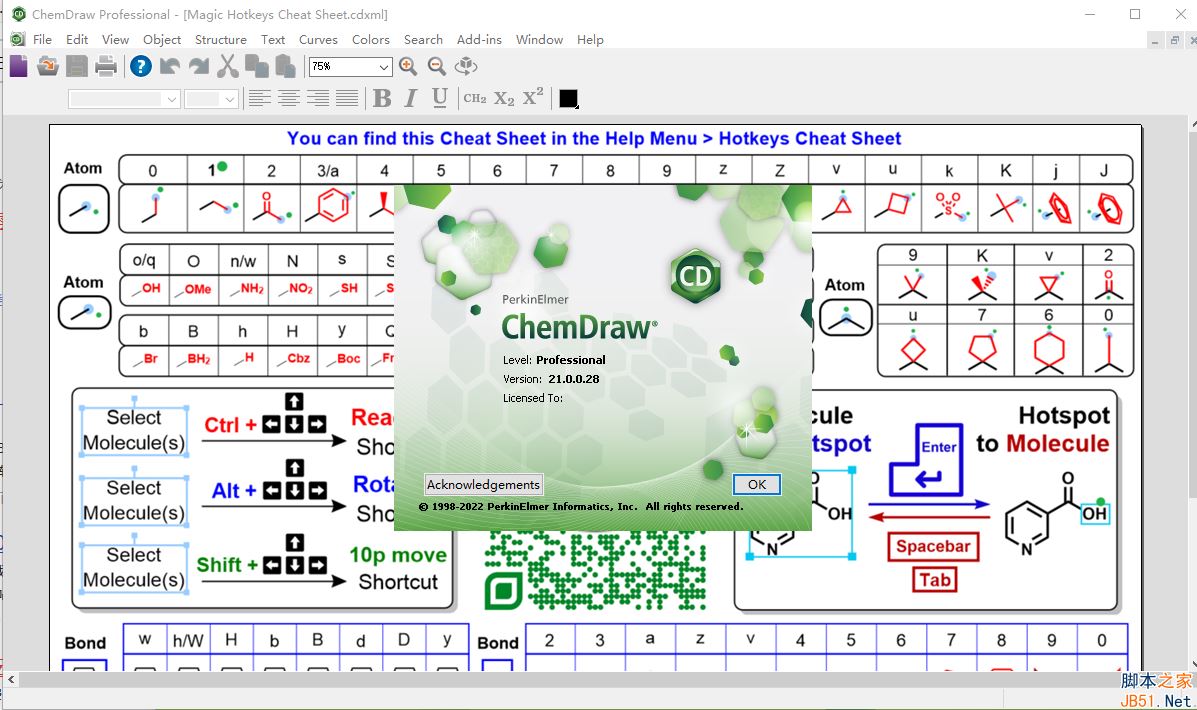Toggle bold text formatting
This screenshot has width=1197, height=710.
[381, 97]
